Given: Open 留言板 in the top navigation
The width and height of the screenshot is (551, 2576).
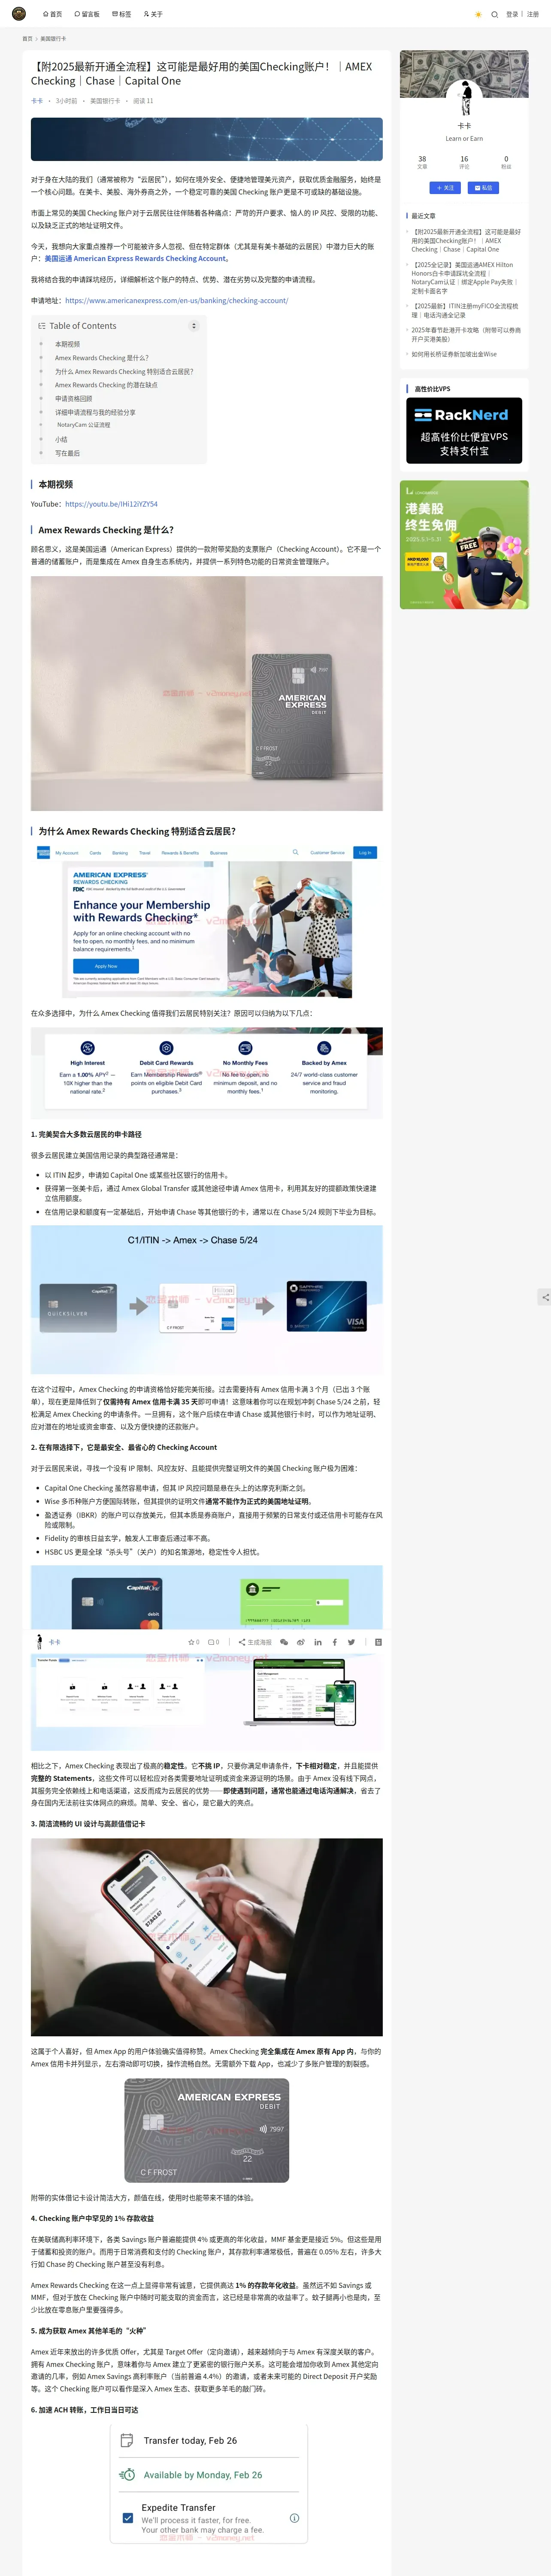Looking at the screenshot, I should click(87, 14).
